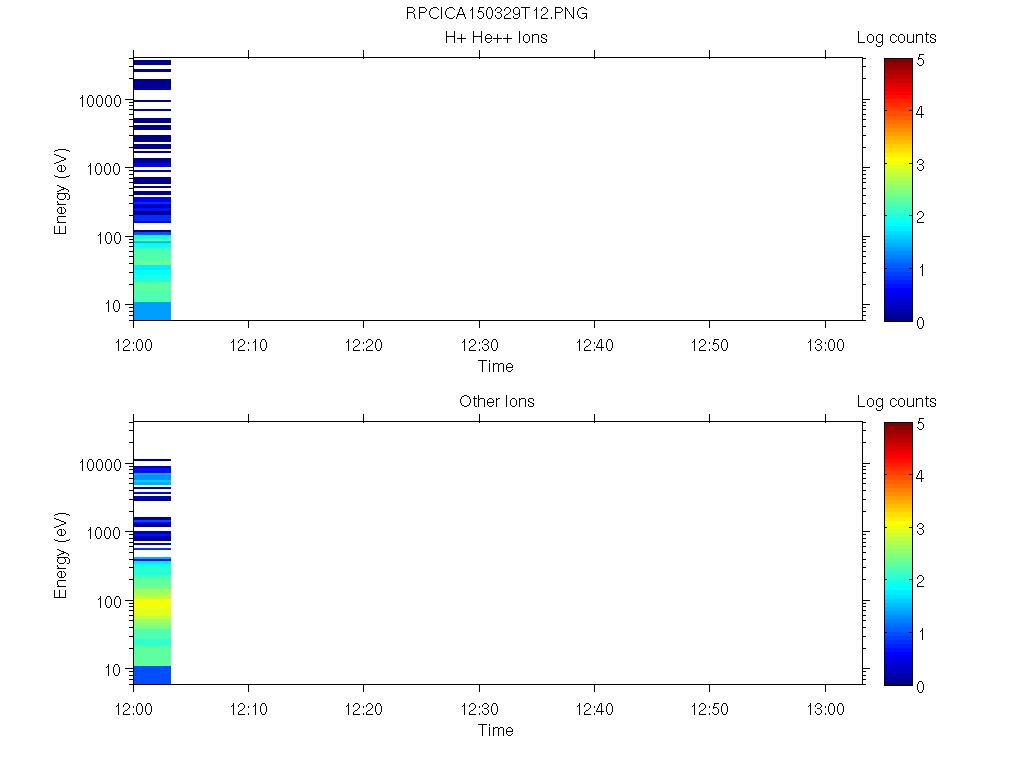Screen dimensions: 1024x768
Task: Click the Other Ions plot colorbar
Action: point(898,554)
